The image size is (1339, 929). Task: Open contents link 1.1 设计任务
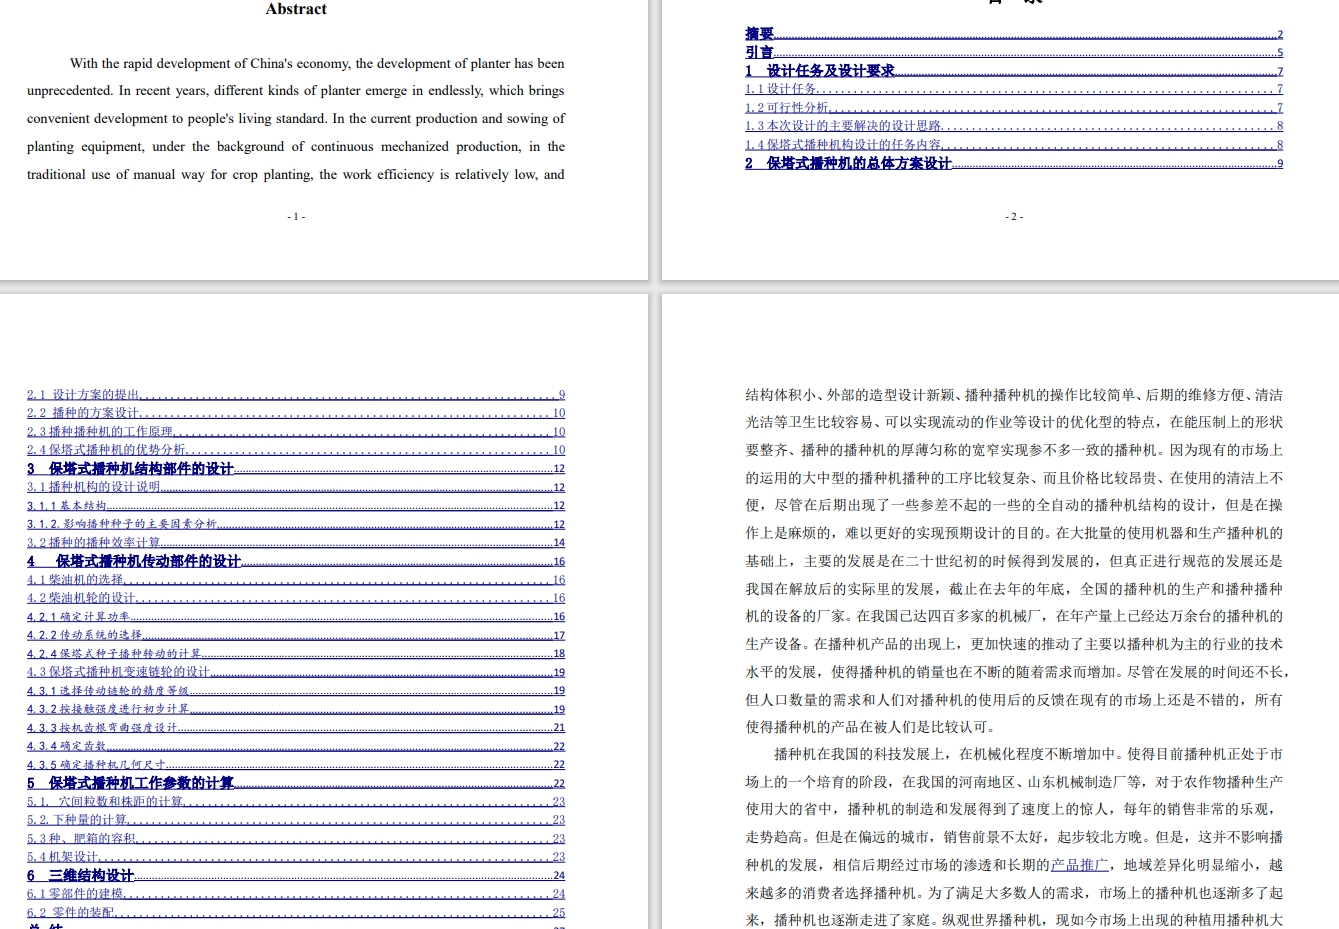(1013, 89)
